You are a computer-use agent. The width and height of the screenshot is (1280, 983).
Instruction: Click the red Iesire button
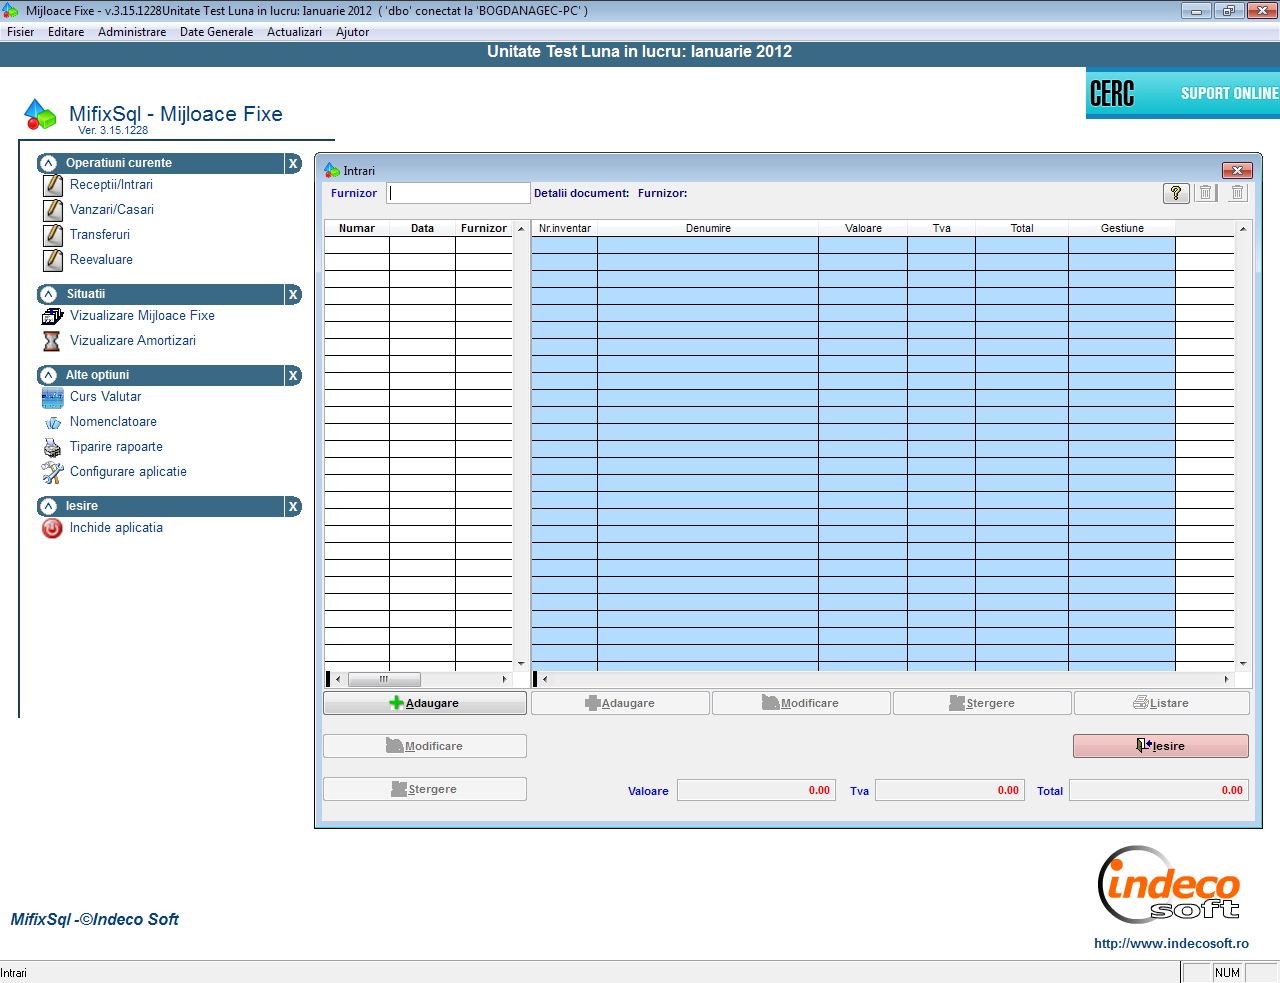1160,746
